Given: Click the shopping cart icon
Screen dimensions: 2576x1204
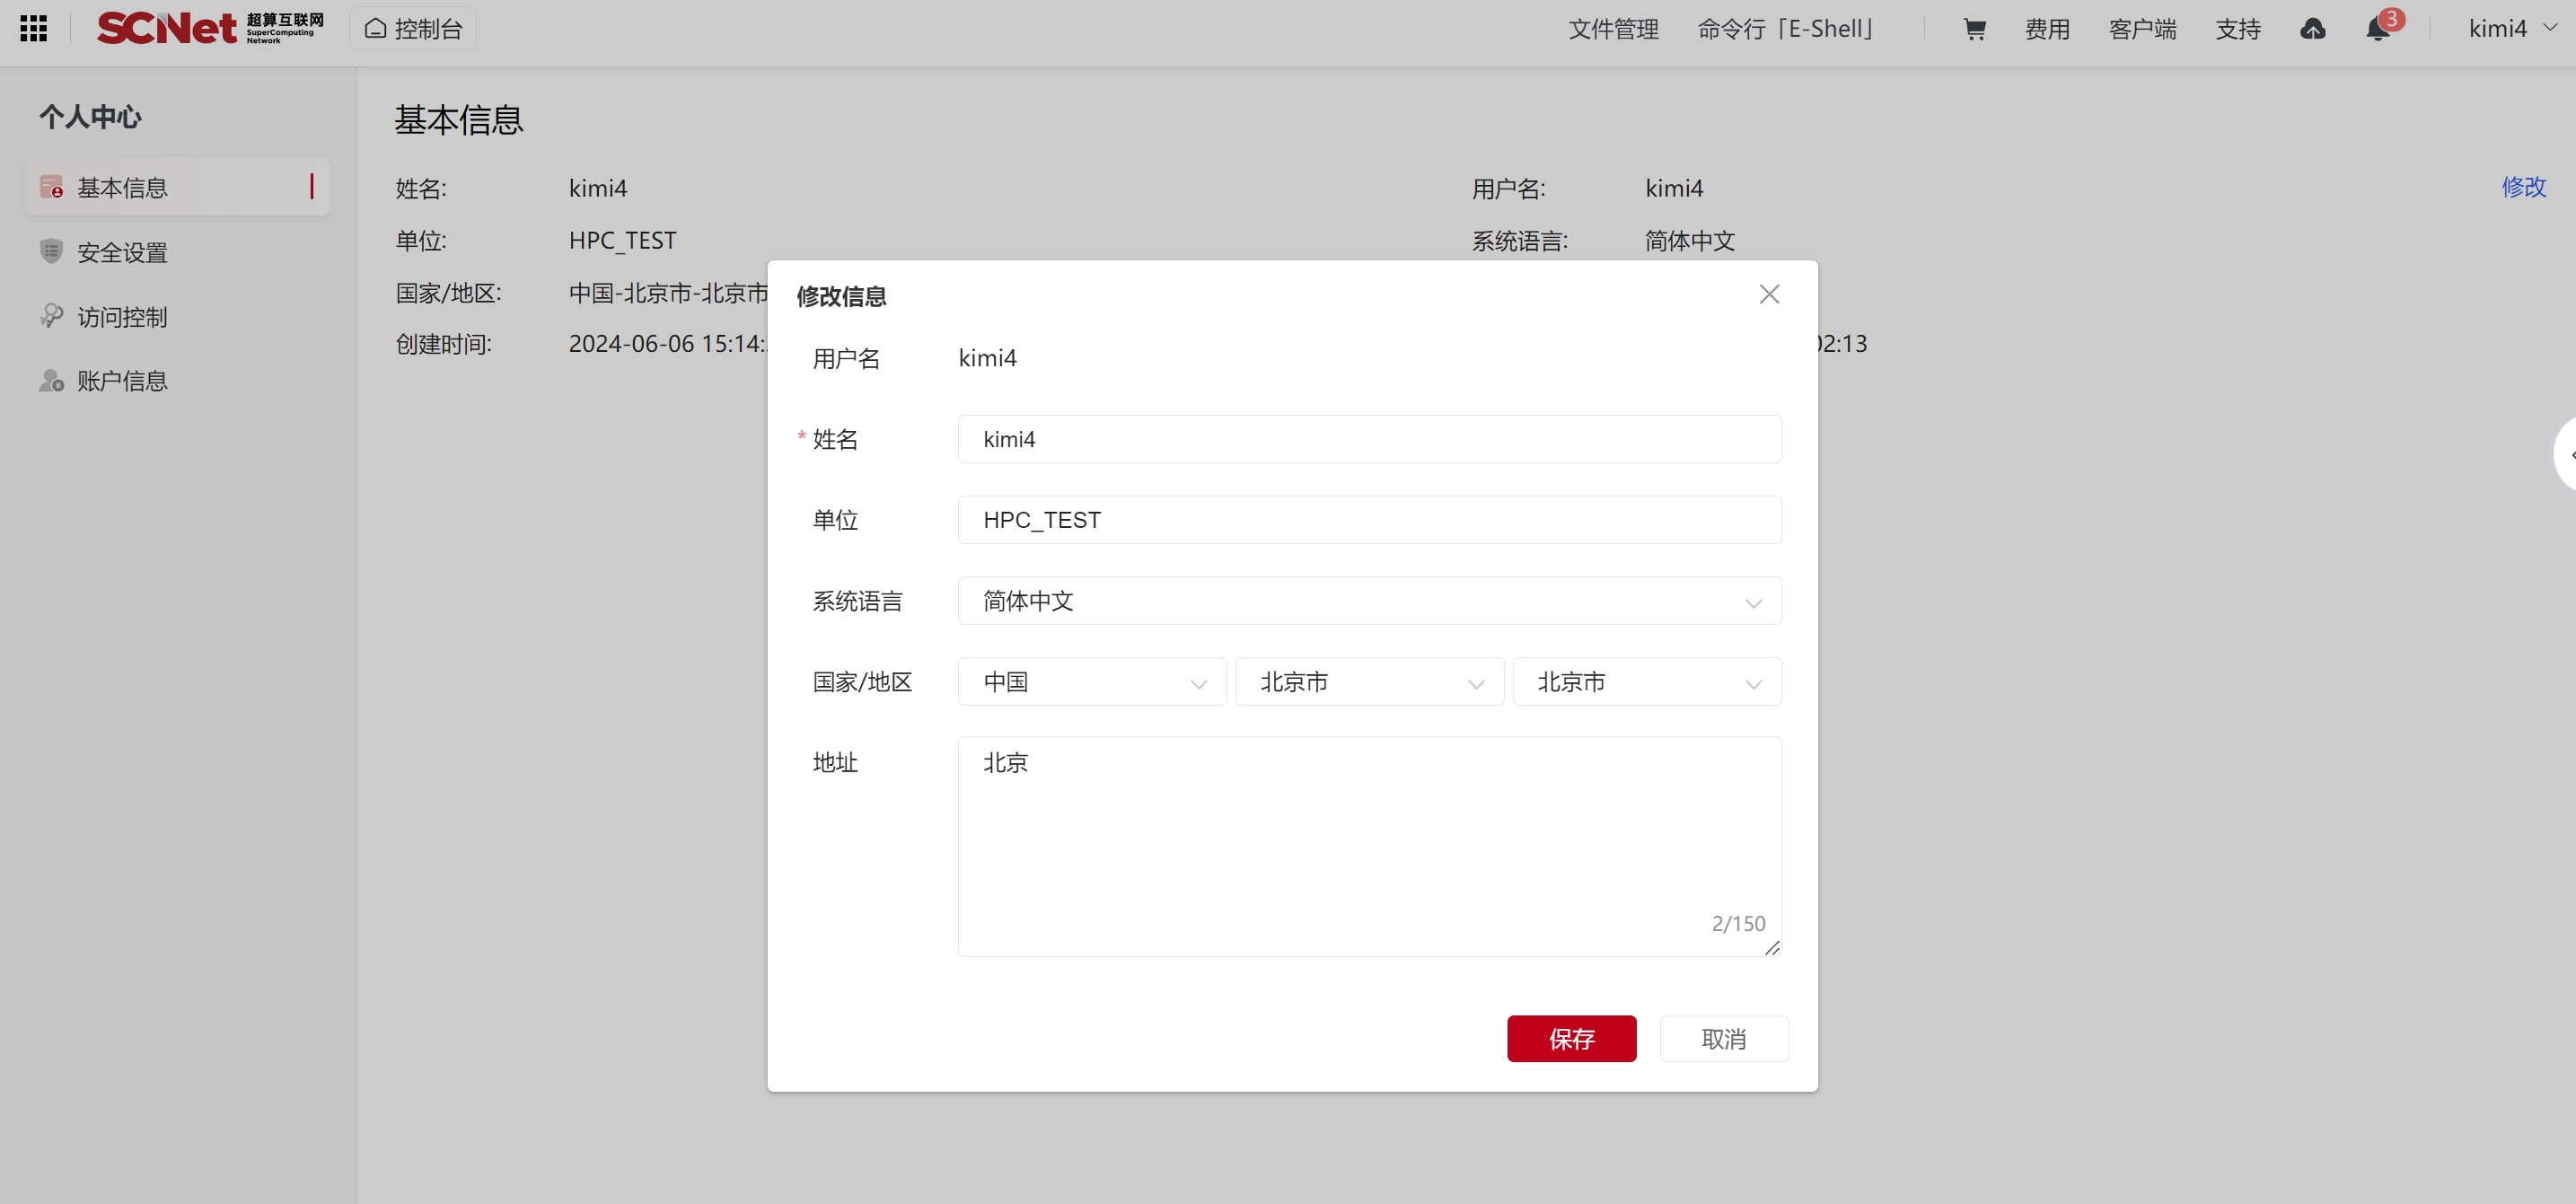Looking at the screenshot, I should pyautogui.click(x=1974, y=29).
